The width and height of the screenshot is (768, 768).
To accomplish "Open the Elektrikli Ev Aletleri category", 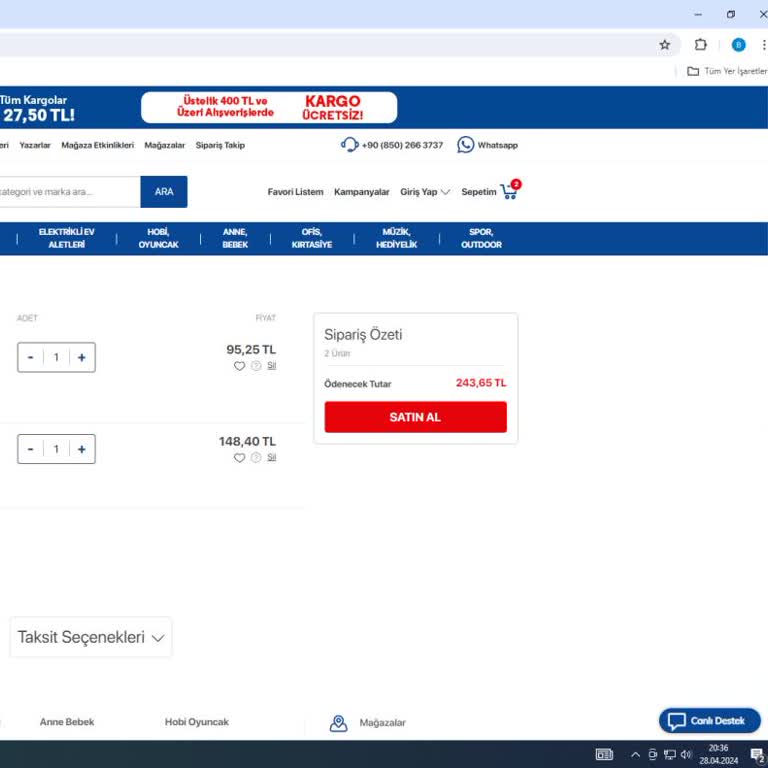I will [67, 238].
